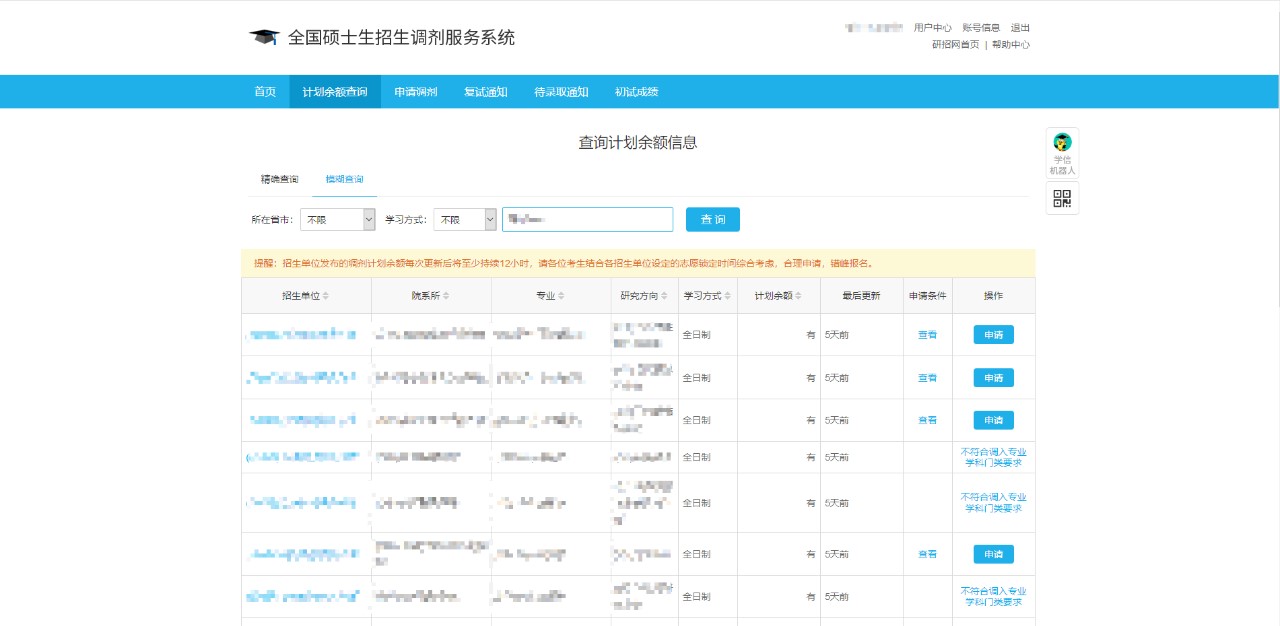Open 申请调剂 in the navigation bar

(415, 92)
